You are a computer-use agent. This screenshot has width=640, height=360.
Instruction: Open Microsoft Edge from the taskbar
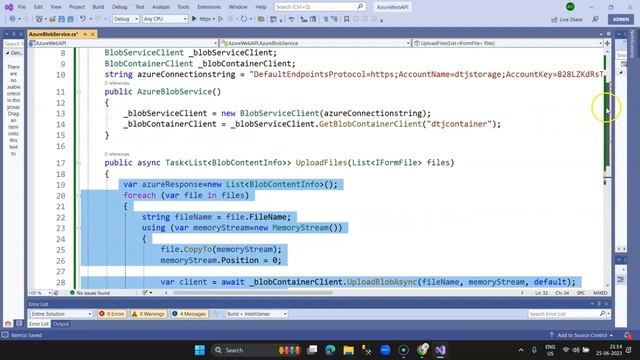pyautogui.click(x=330, y=350)
